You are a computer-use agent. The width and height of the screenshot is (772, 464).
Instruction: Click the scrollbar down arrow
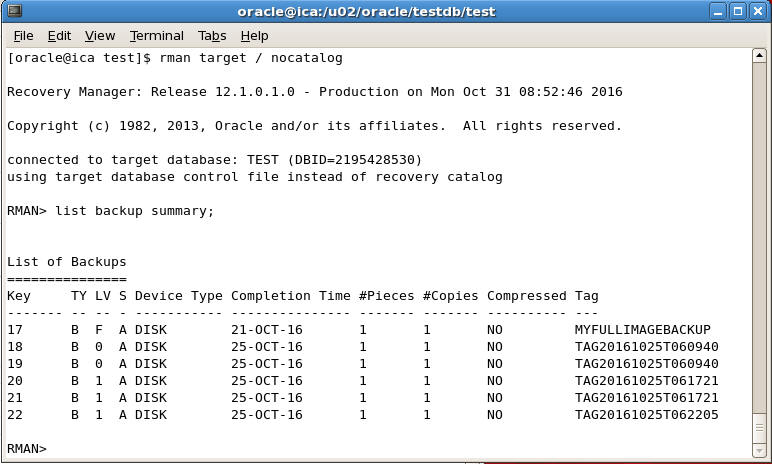pyautogui.click(x=761, y=449)
